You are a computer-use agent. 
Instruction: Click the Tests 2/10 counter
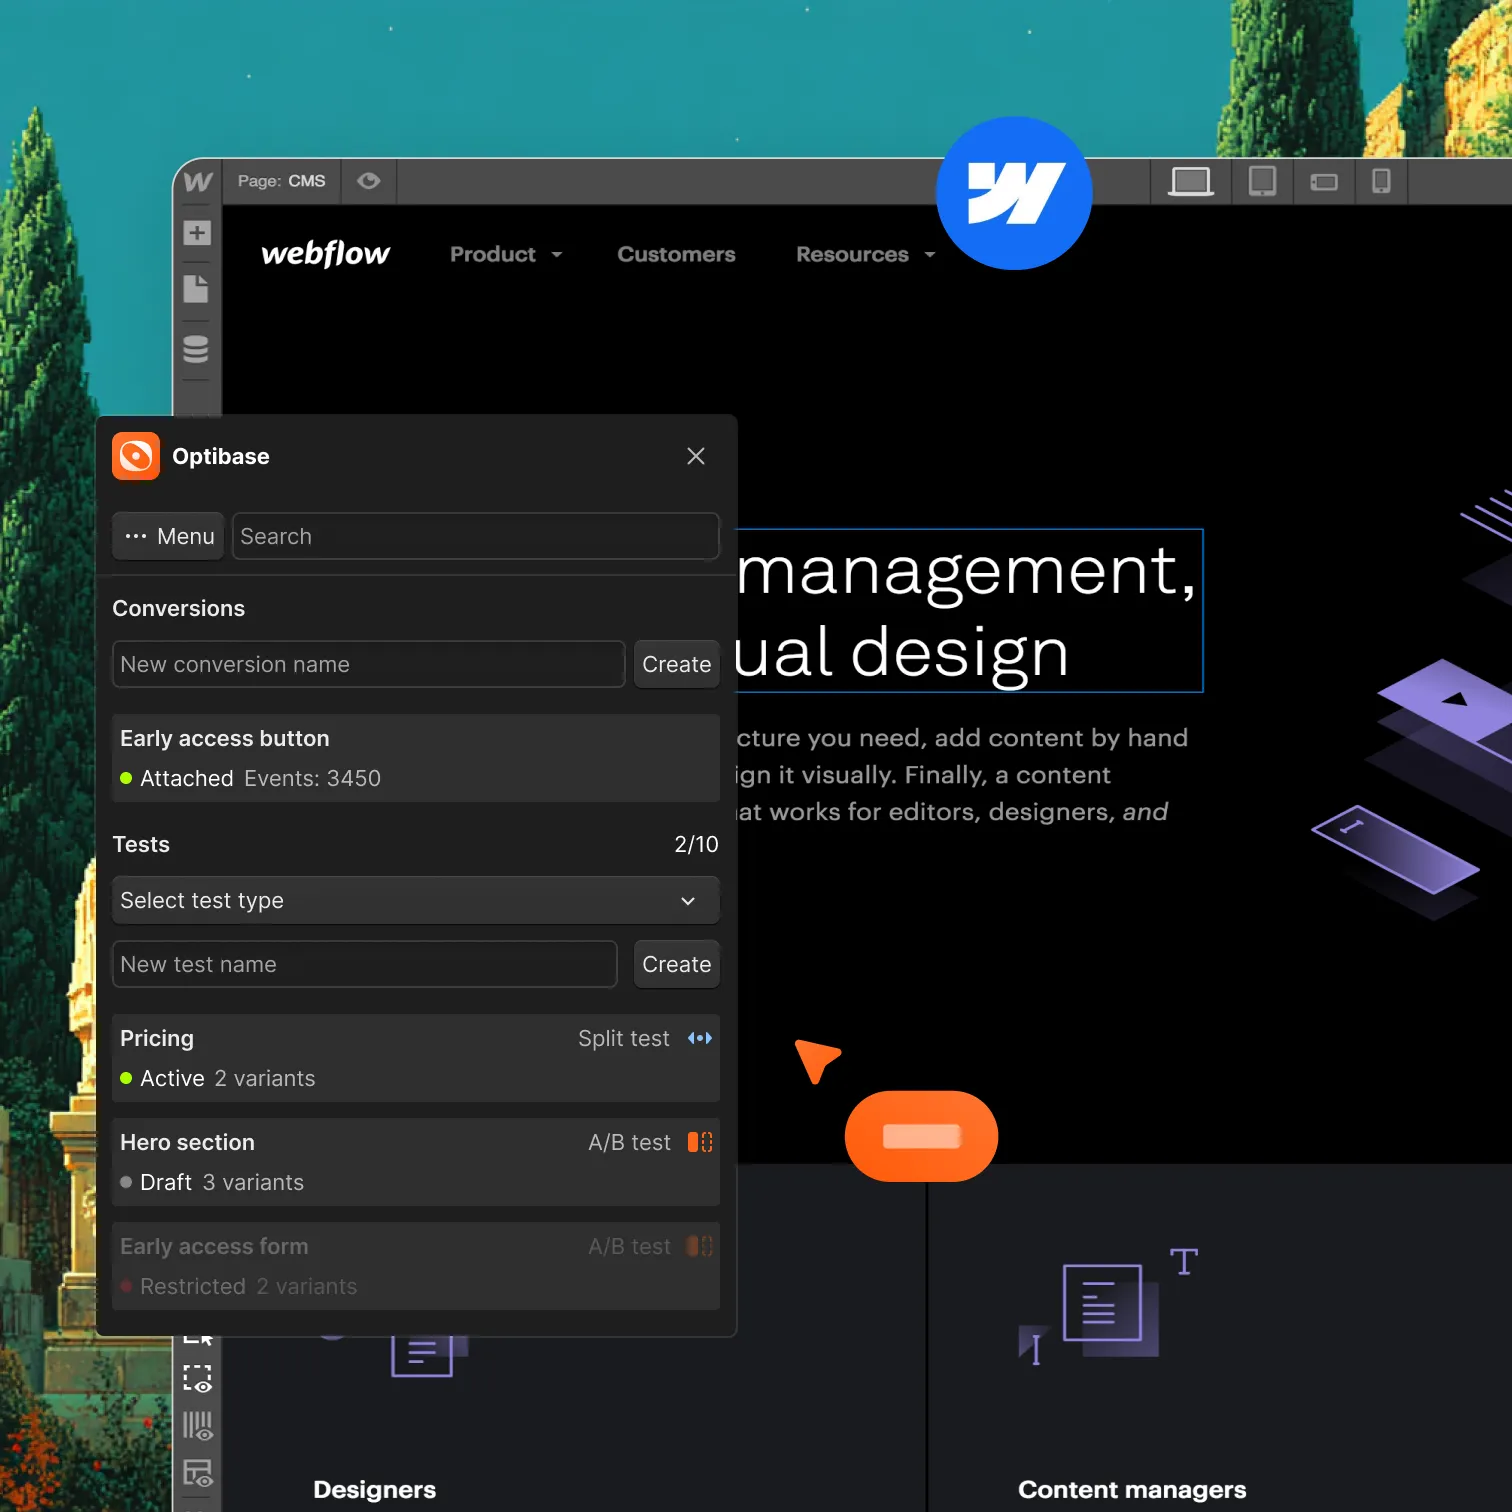coord(696,844)
